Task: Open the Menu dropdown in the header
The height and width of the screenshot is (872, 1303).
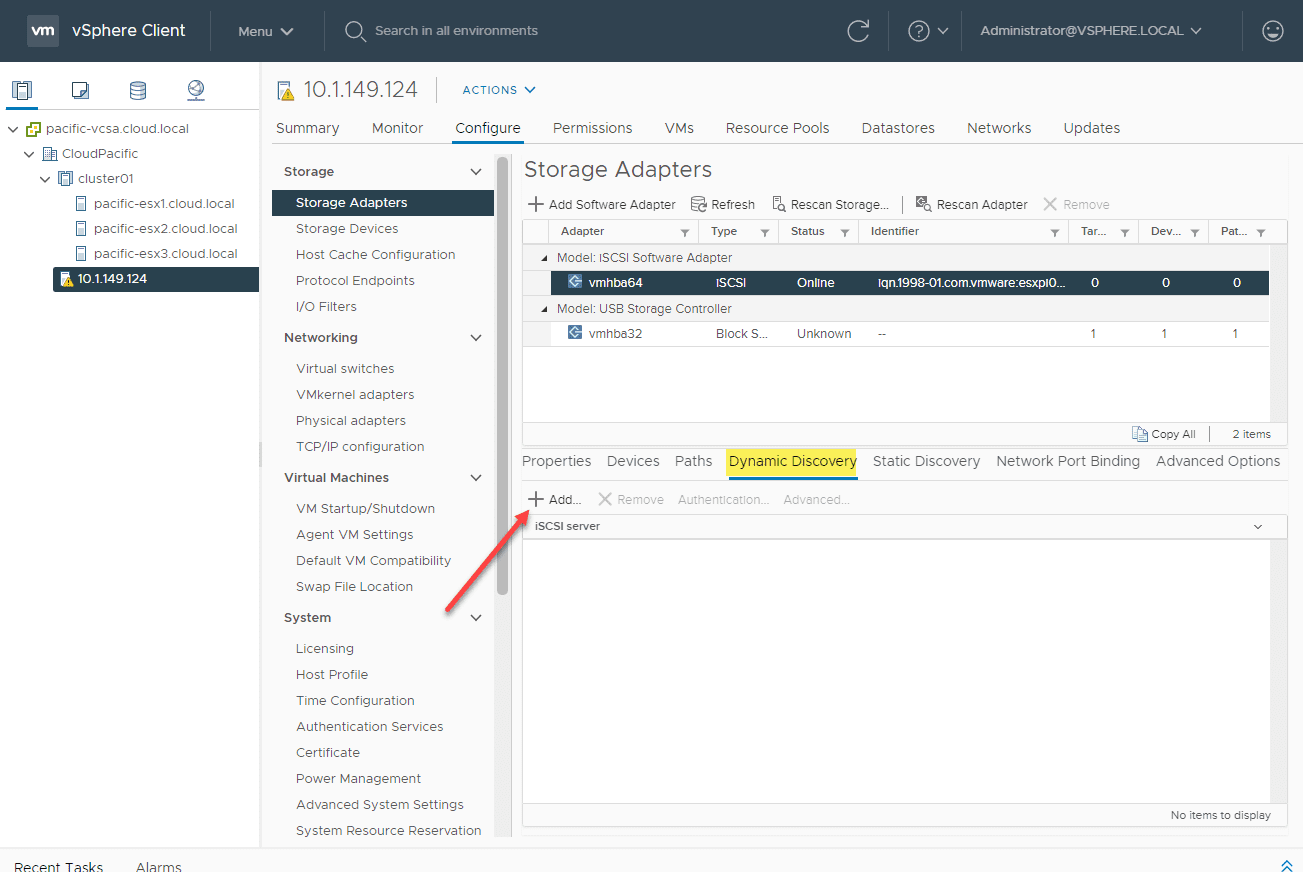Action: 264,31
